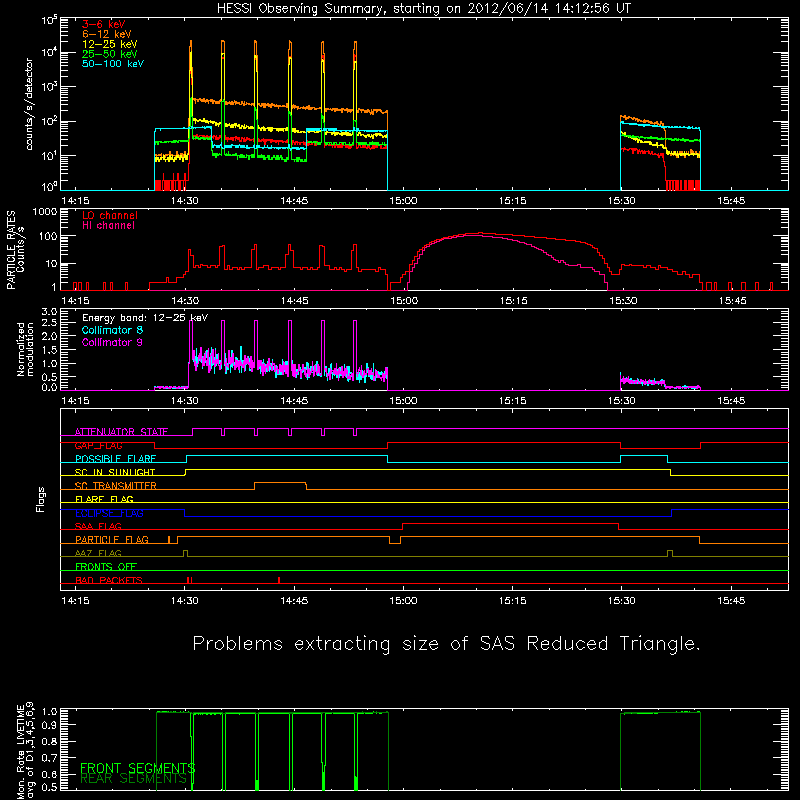Select the 3-6 keV legend label

(x=104, y=24)
